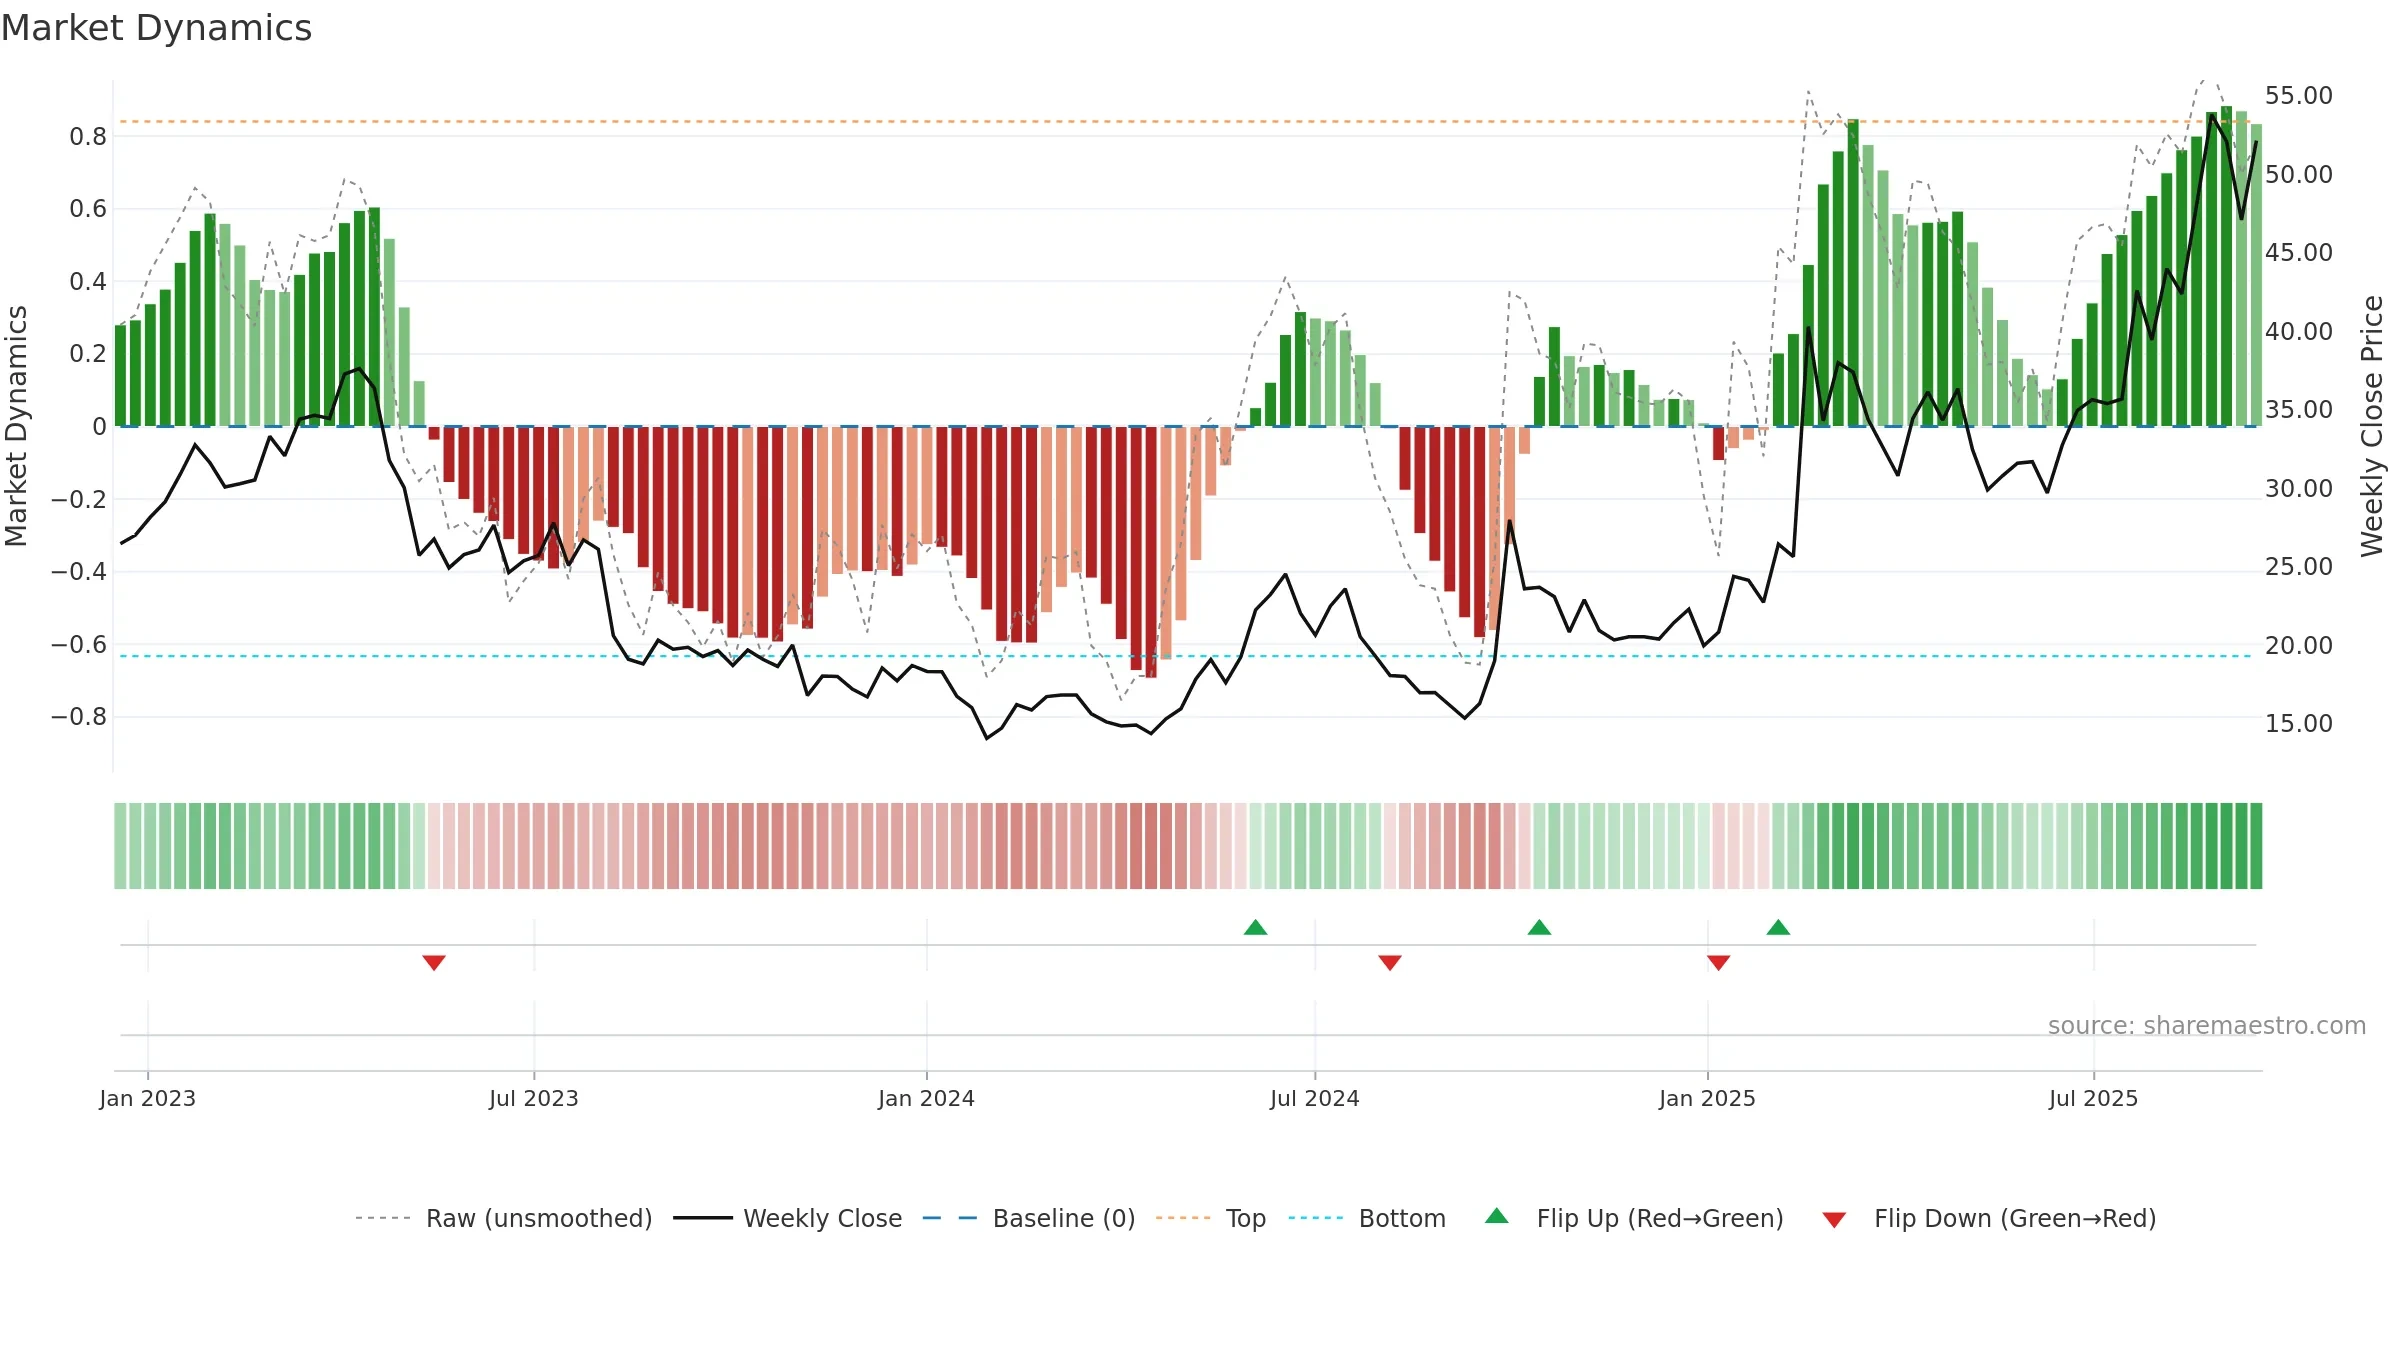Image resolution: width=2400 pixels, height=1350 pixels.
Task: Click red flip-down triangle in legend
Action: [1834, 1220]
